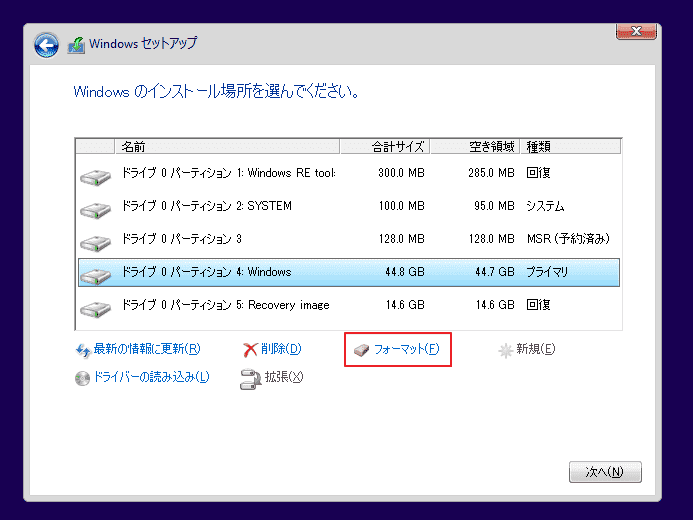Viewport: 693px width, 520px height.
Task: Click drive icon of partition 3 row
Action: click(95, 243)
